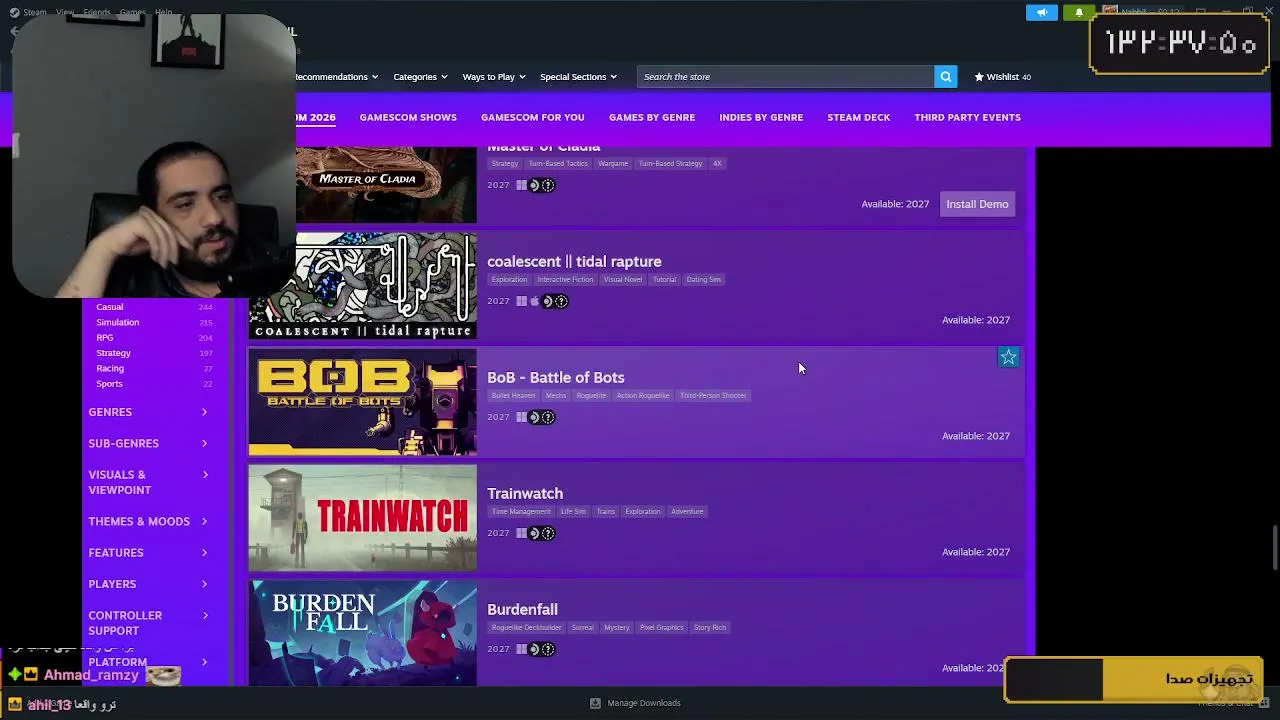Expand the THEMES & MOODS filter section
This screenshot has height=720, width=1280.
coord(148,521)
